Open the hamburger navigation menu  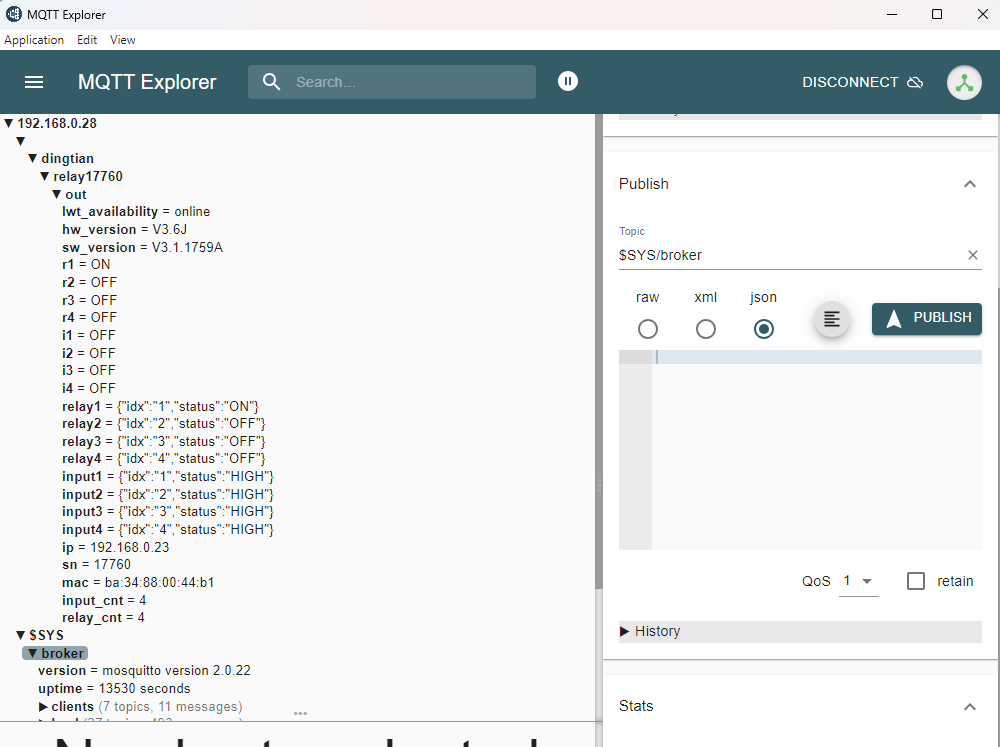(34, 82)
